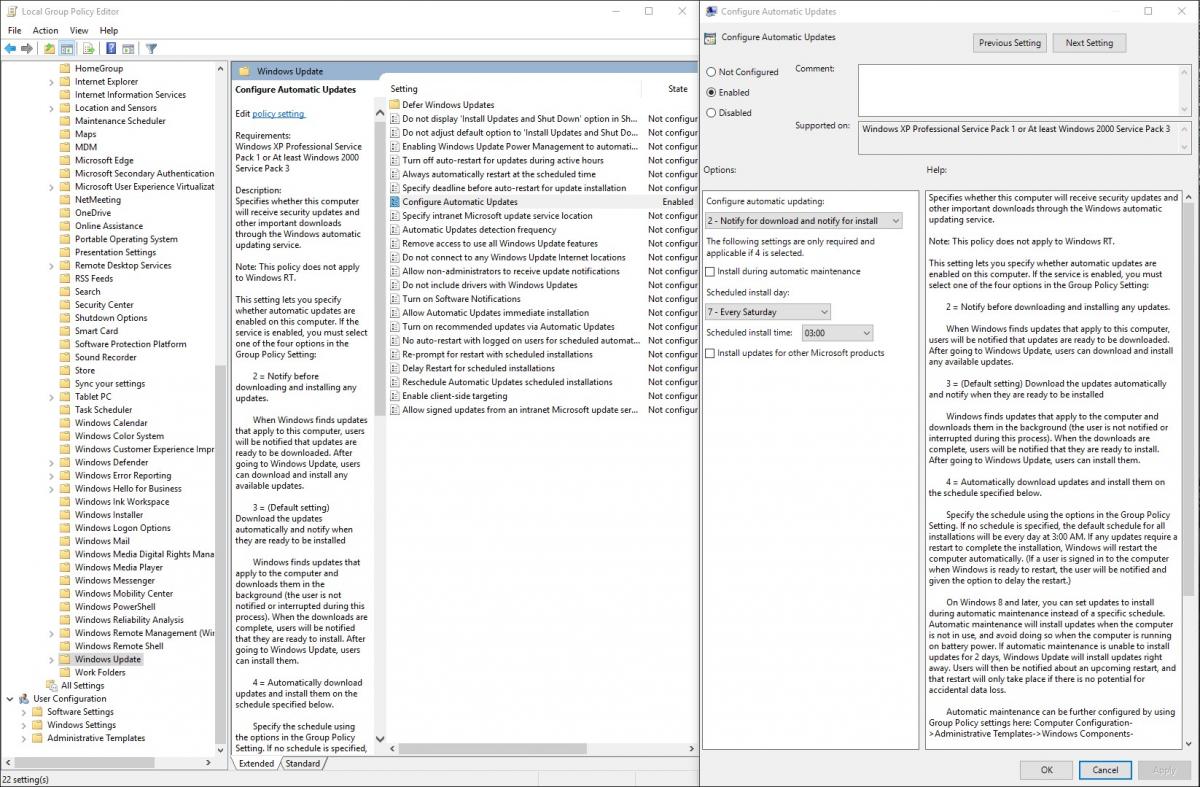Select Windows Ink Workspace in the tree

click(x=122, y=502)
